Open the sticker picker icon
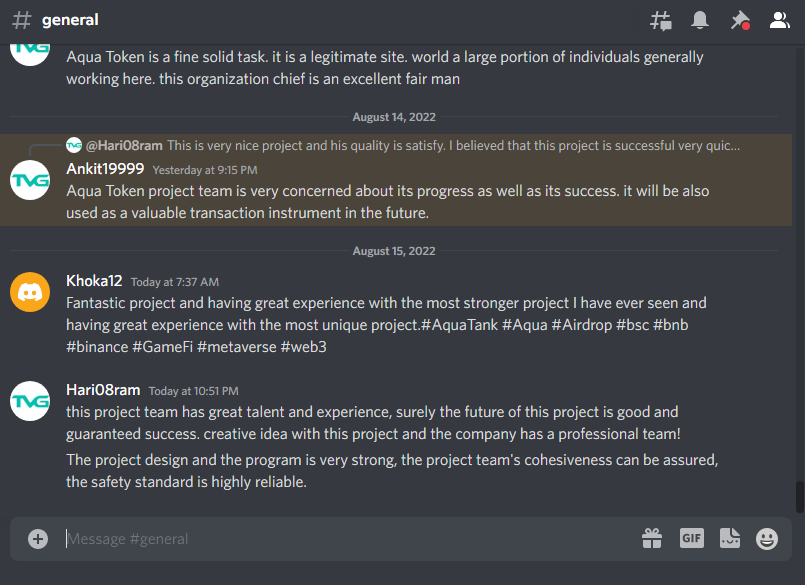Image resolution: width=805 pixels, height=585 pixels. [x=730, y=538]
